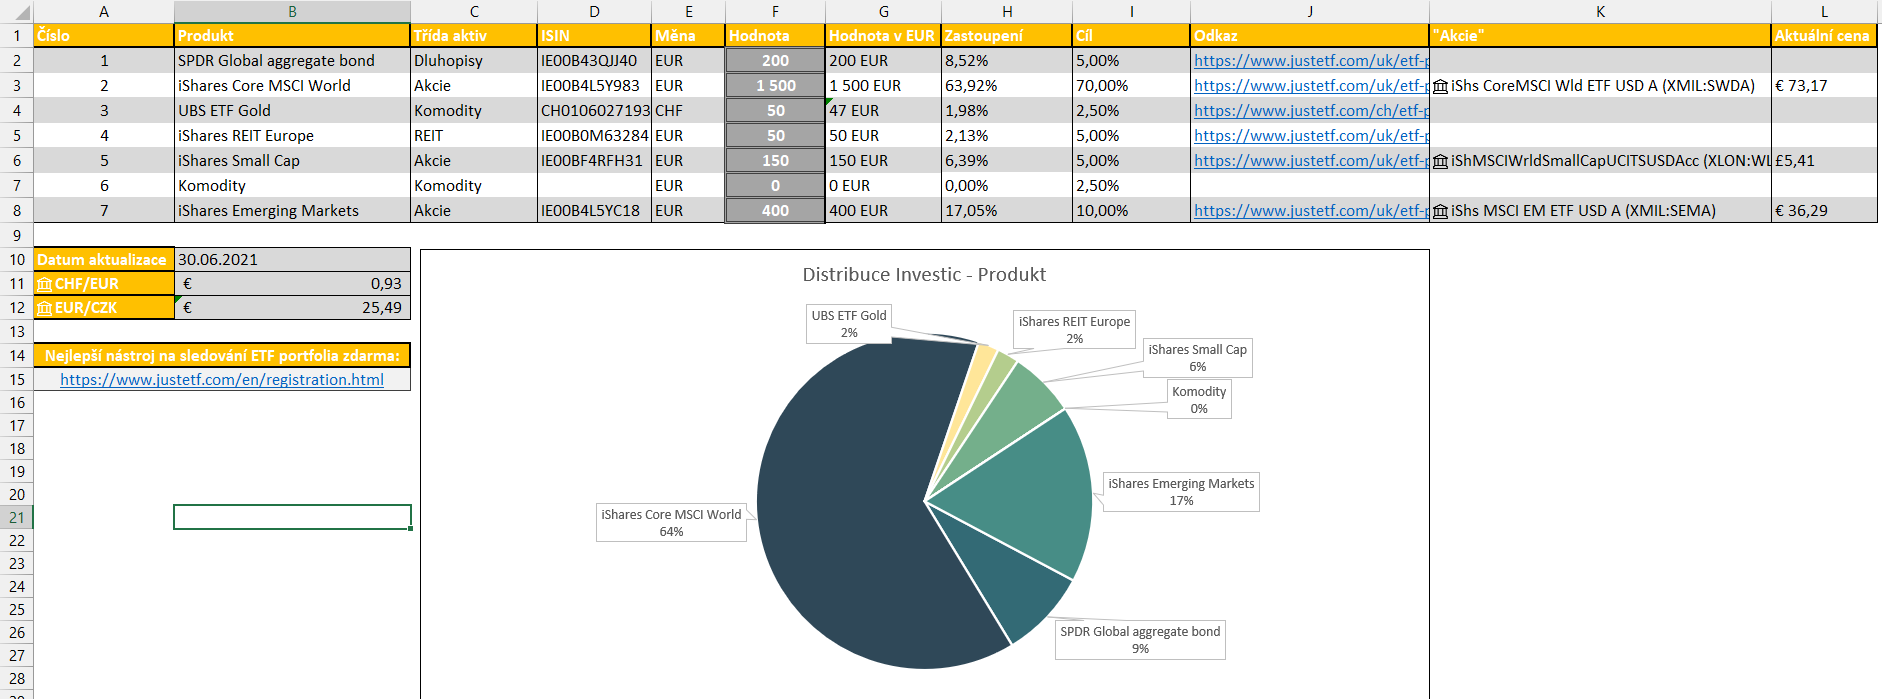The height and width of the screenshot is (699, 1882).
Task: Click the Komodity 0% chart label
Action: [x=1199, y=400]
